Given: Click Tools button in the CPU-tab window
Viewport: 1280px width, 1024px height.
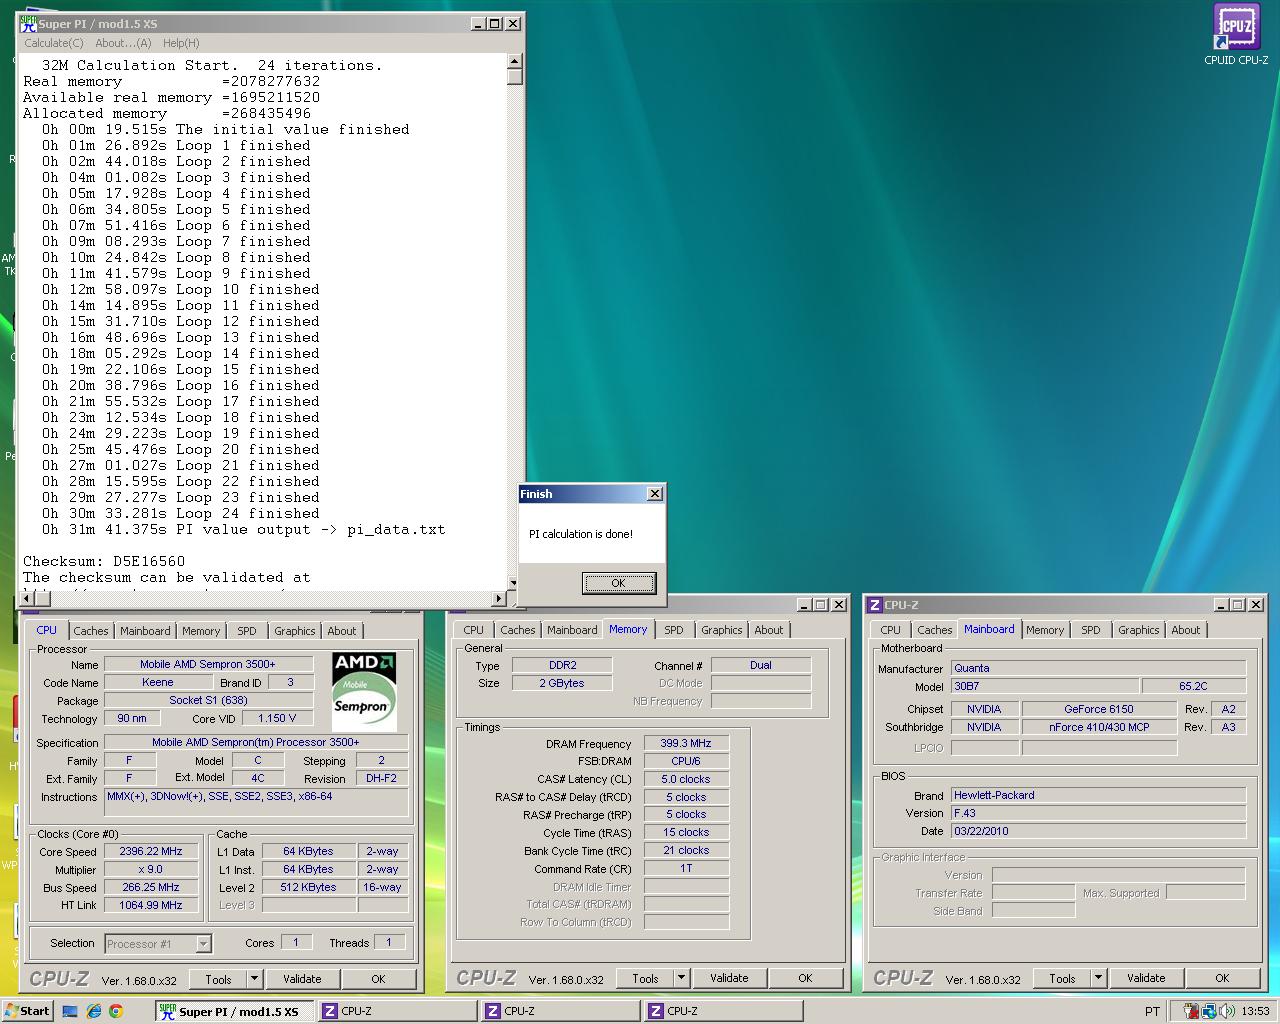Looking at the screenshot, I should click(x=218, y=979).
